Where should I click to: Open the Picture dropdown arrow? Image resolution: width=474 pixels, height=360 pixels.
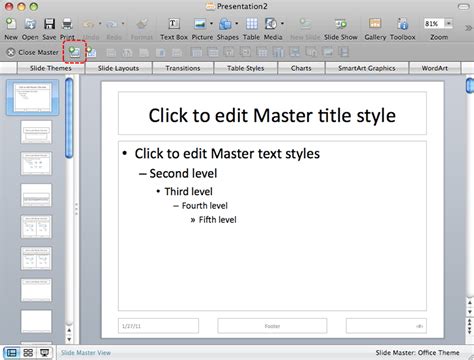pos(211,24)
